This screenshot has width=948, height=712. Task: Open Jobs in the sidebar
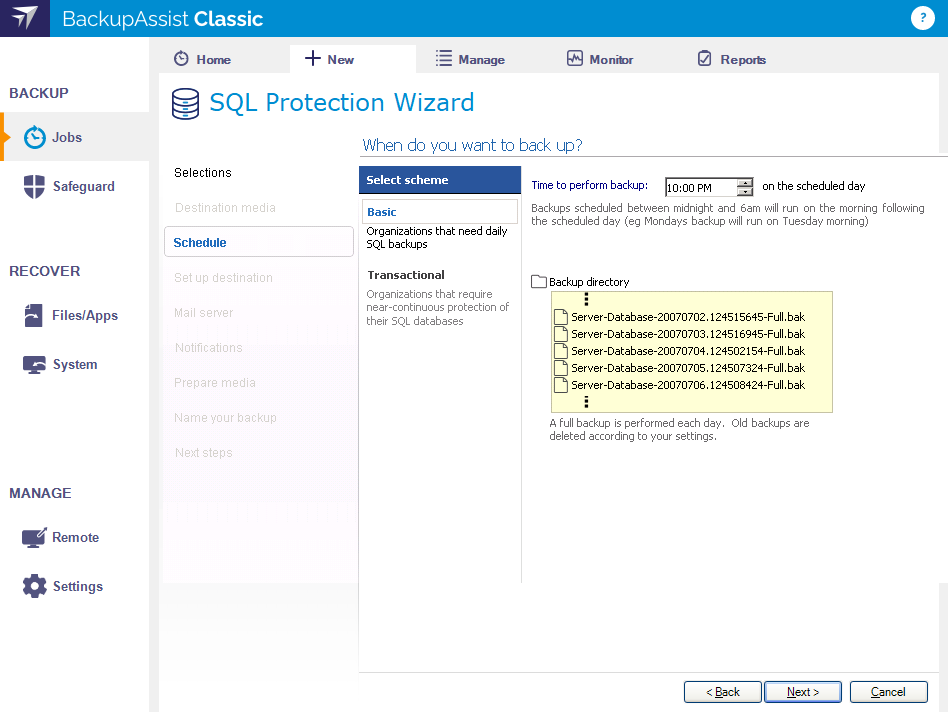pos(76,137)
